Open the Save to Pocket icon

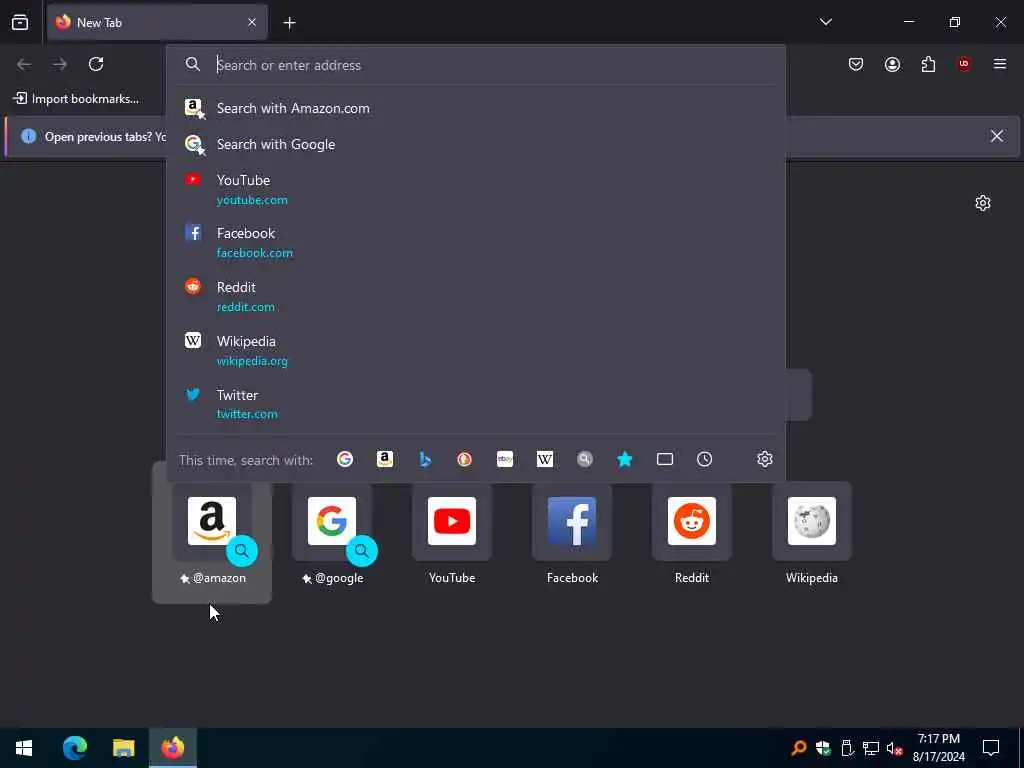(856, 64)
